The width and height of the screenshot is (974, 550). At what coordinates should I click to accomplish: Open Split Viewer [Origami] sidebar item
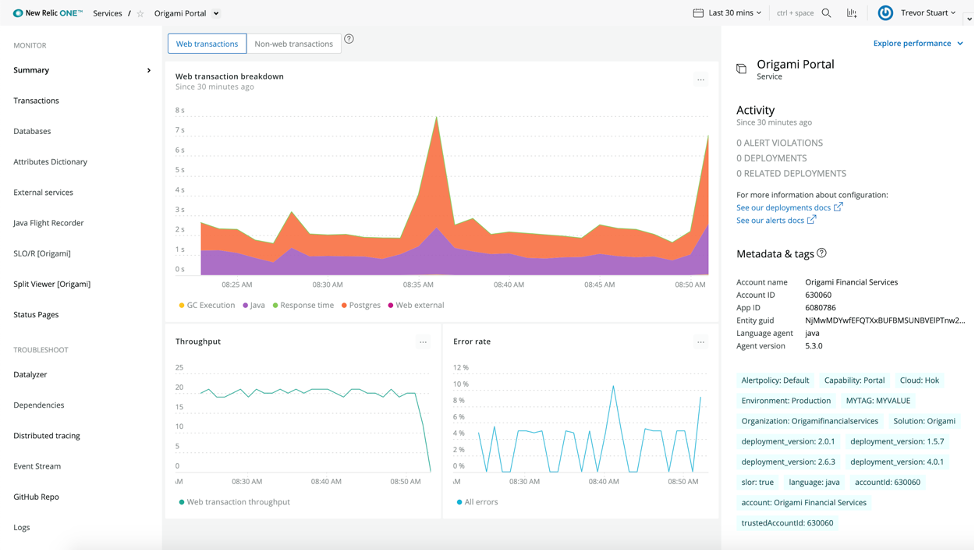[x=52, y=284]
